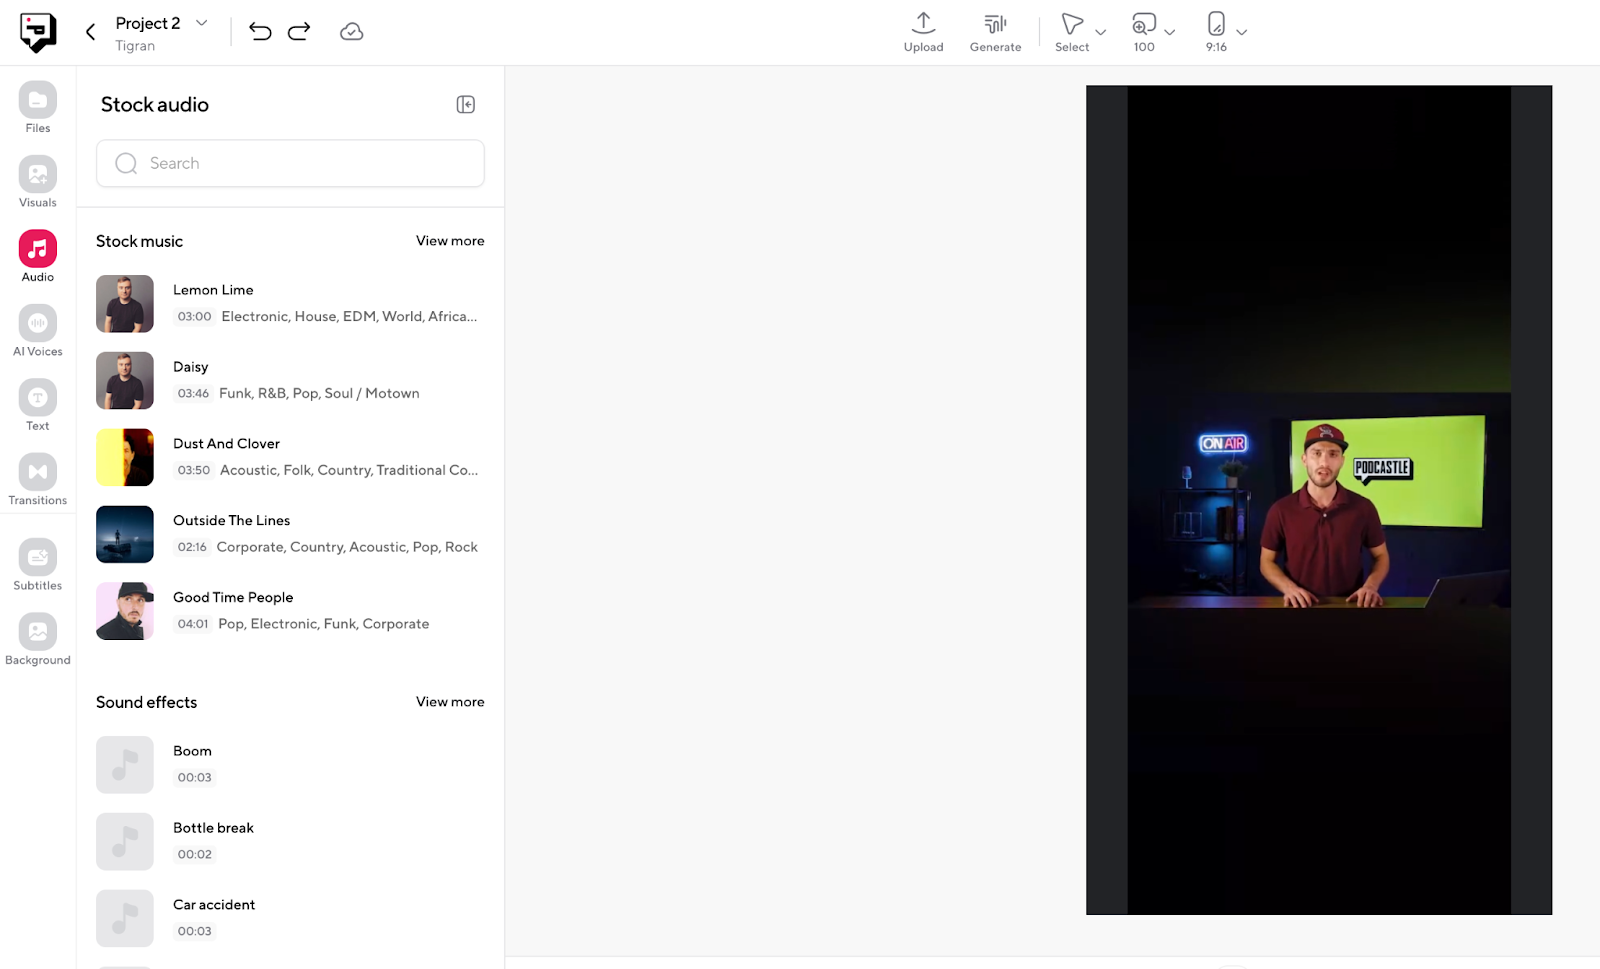Click the video preview canvas
The height and width of the screenshot is (969, 1600).
(x=1319, y=500)
